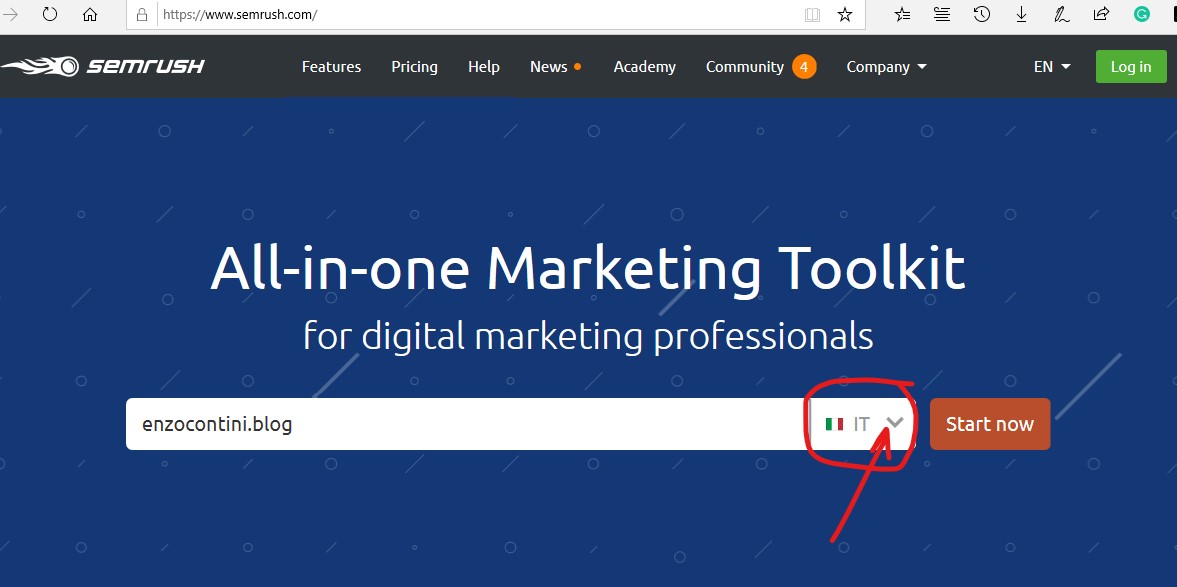Open the Grammarly extension icon
The width and height of the screenshot is (1177, 587).
click(1141, 14)
